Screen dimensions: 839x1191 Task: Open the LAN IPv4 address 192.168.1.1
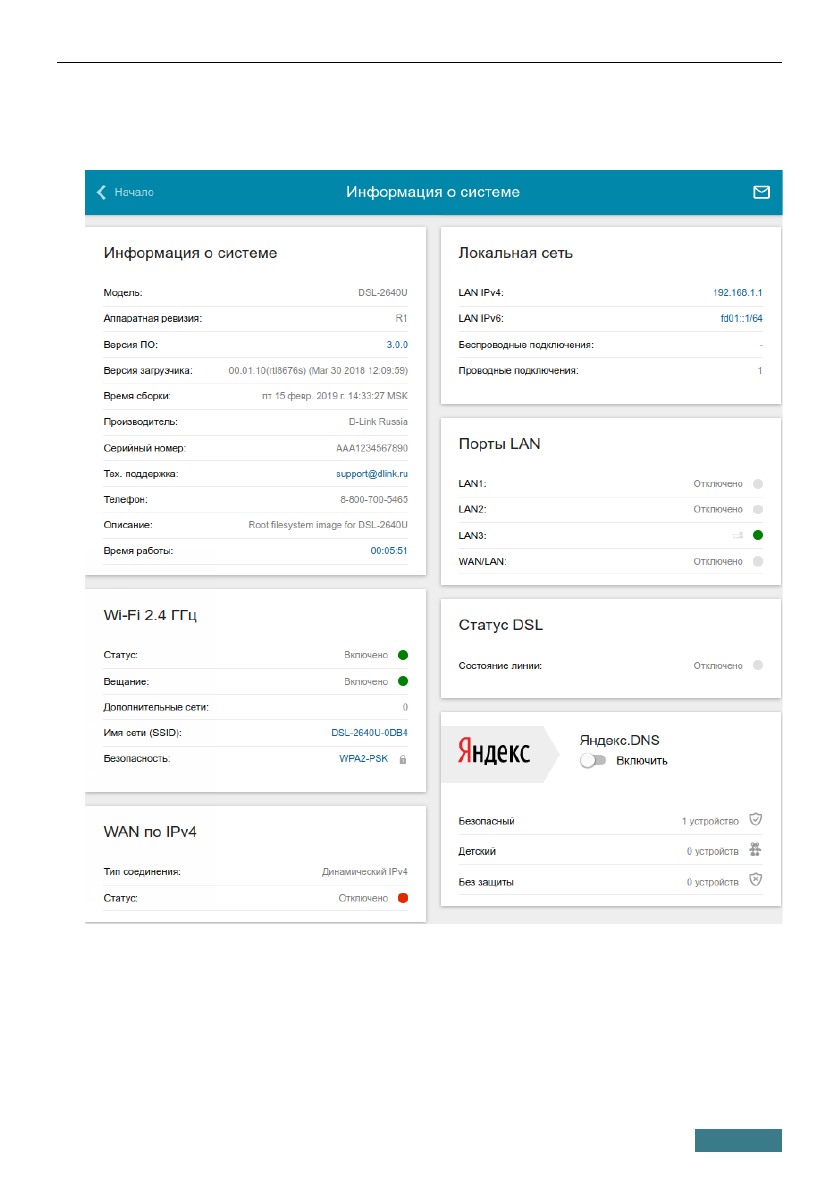coord(737,292)
